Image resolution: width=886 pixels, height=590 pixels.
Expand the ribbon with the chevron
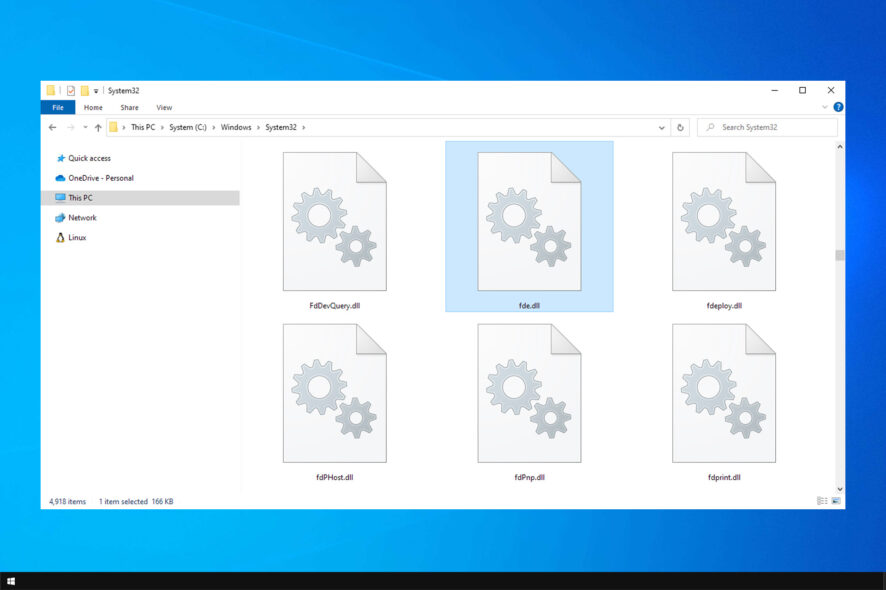(x=824, y=107)
